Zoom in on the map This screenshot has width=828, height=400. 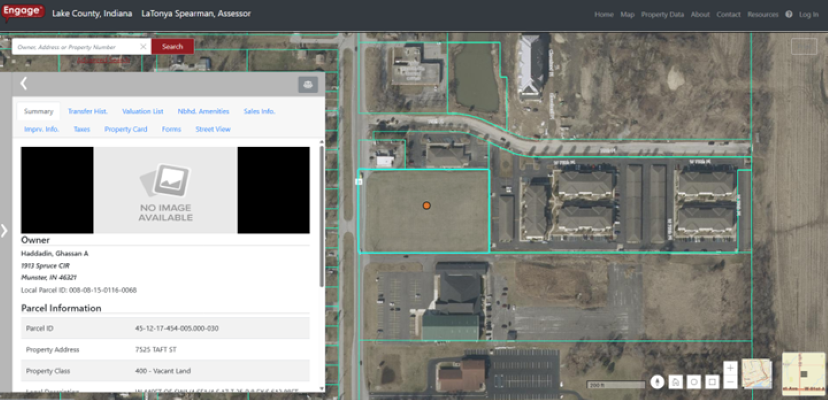(730, 368)
